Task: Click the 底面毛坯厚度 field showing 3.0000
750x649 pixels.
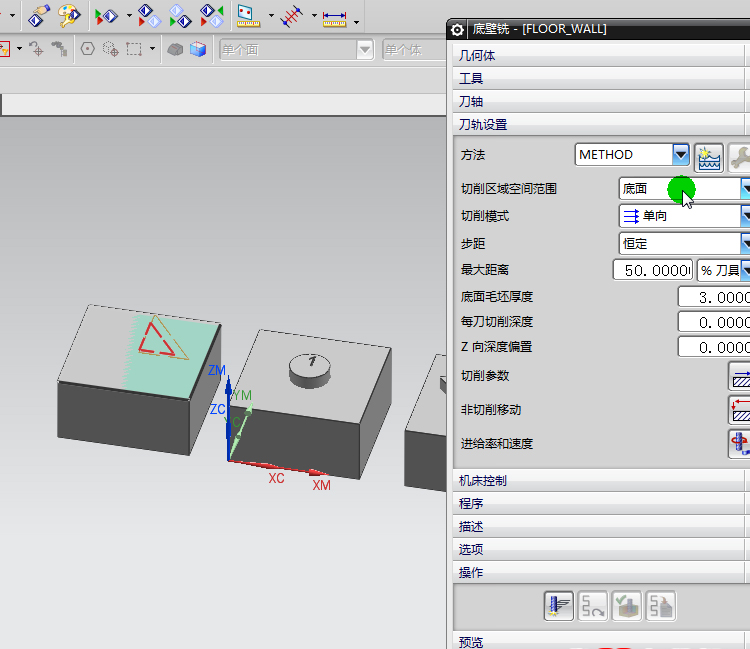Action: tap(713, 297)
